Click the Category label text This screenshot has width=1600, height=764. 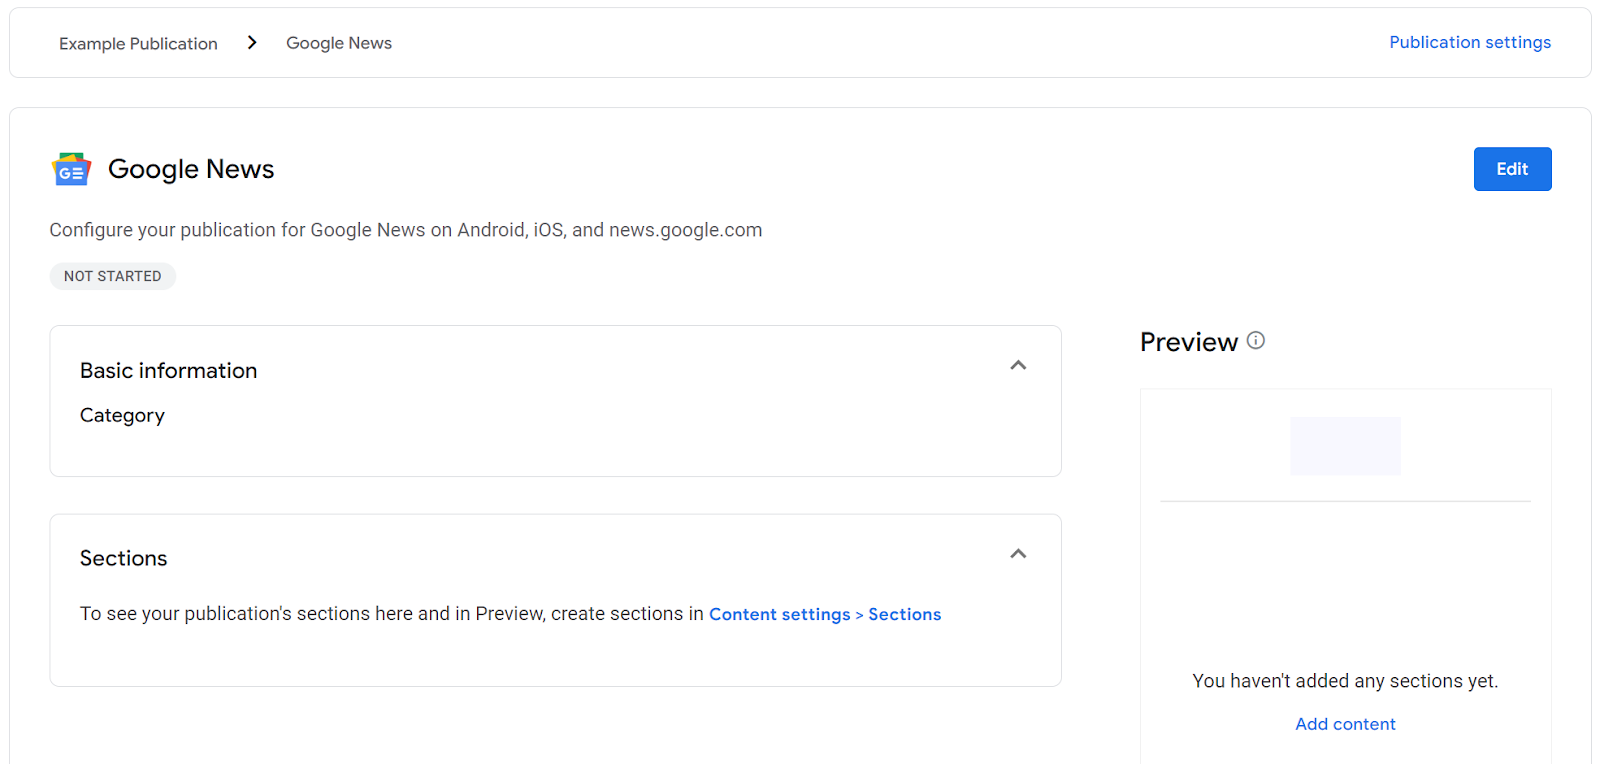click(122, 415)
